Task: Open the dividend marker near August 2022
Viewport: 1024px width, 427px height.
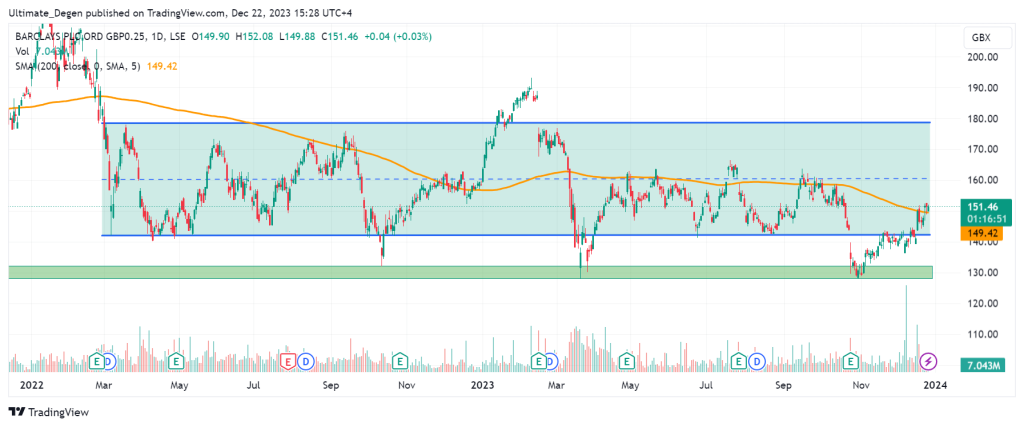Action: (x=304, y=360)
